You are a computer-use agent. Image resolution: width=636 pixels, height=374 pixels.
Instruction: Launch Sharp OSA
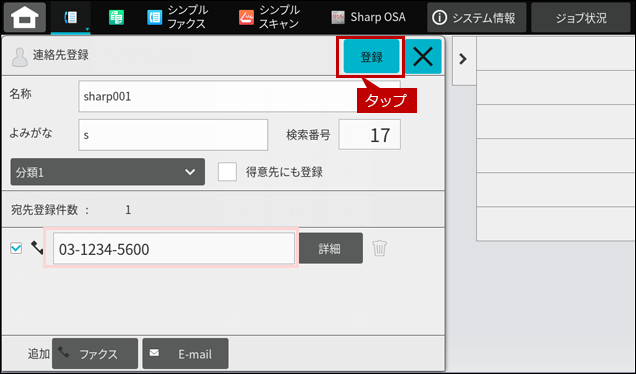pos(368,17)
